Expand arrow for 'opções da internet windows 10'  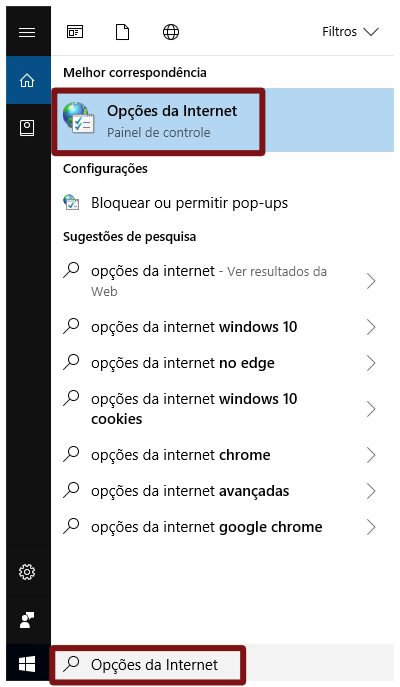pos(371,327)
